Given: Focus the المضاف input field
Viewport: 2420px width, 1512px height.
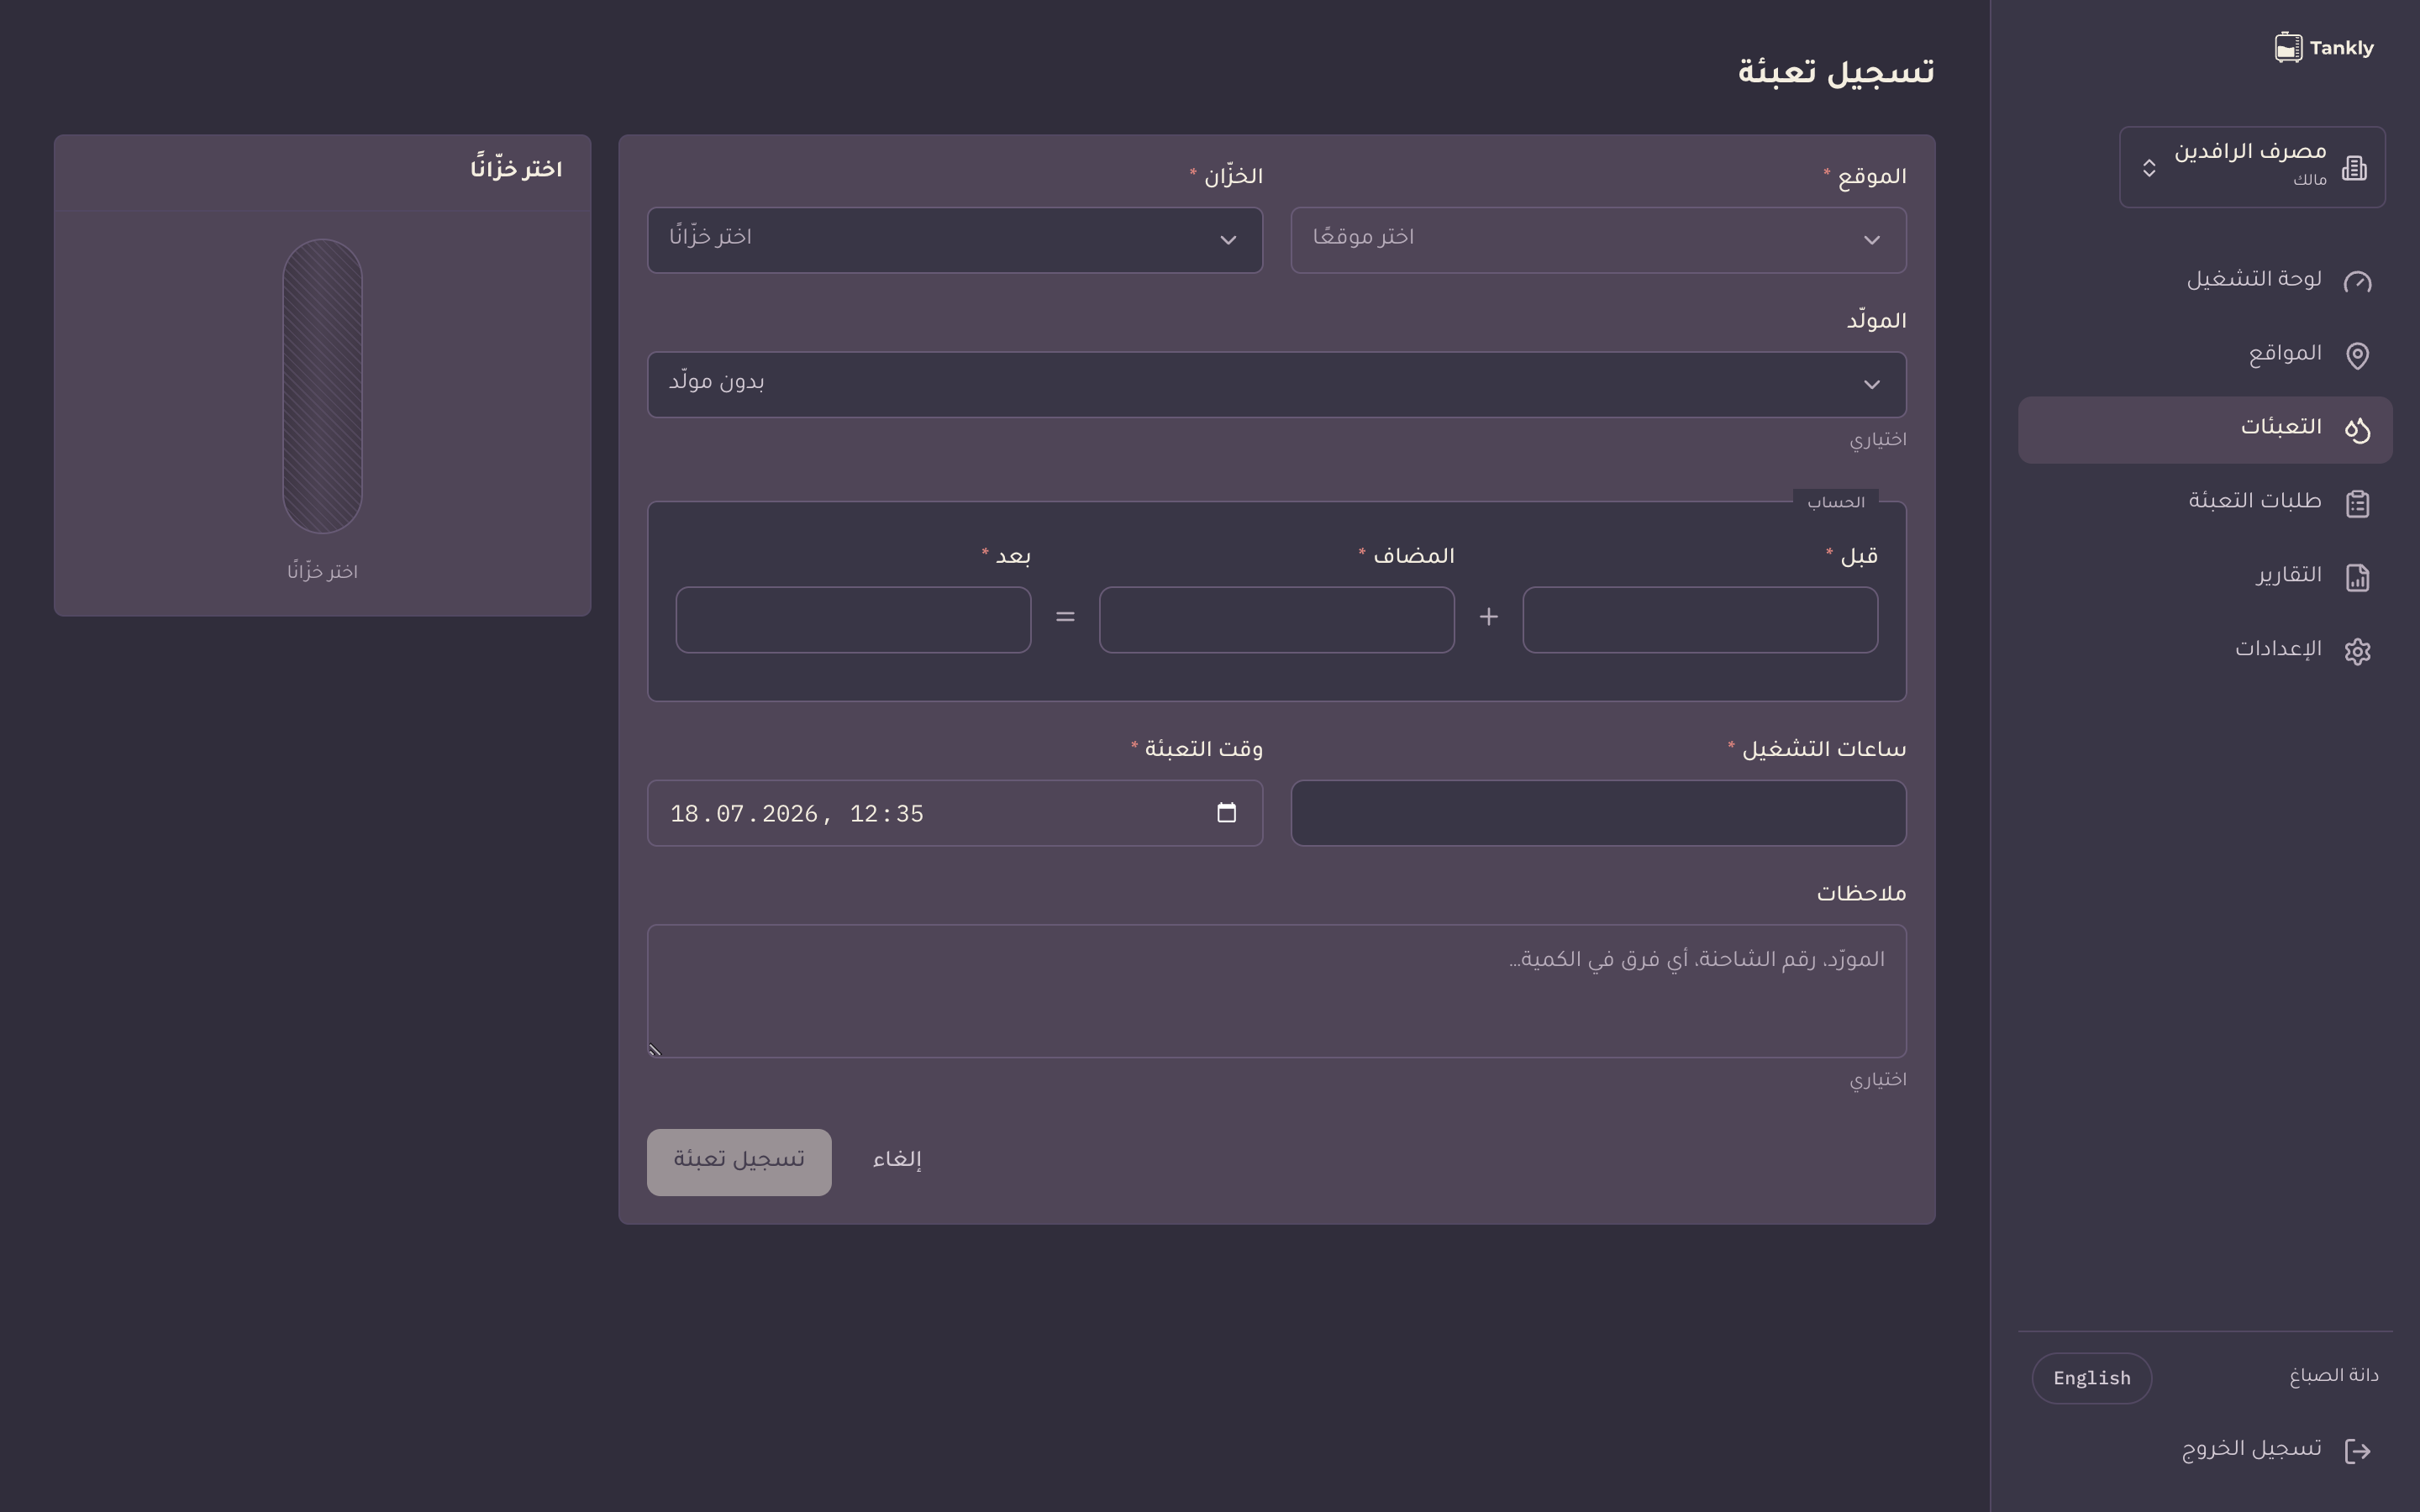Looking at the screenshot, I should 1276,620.
